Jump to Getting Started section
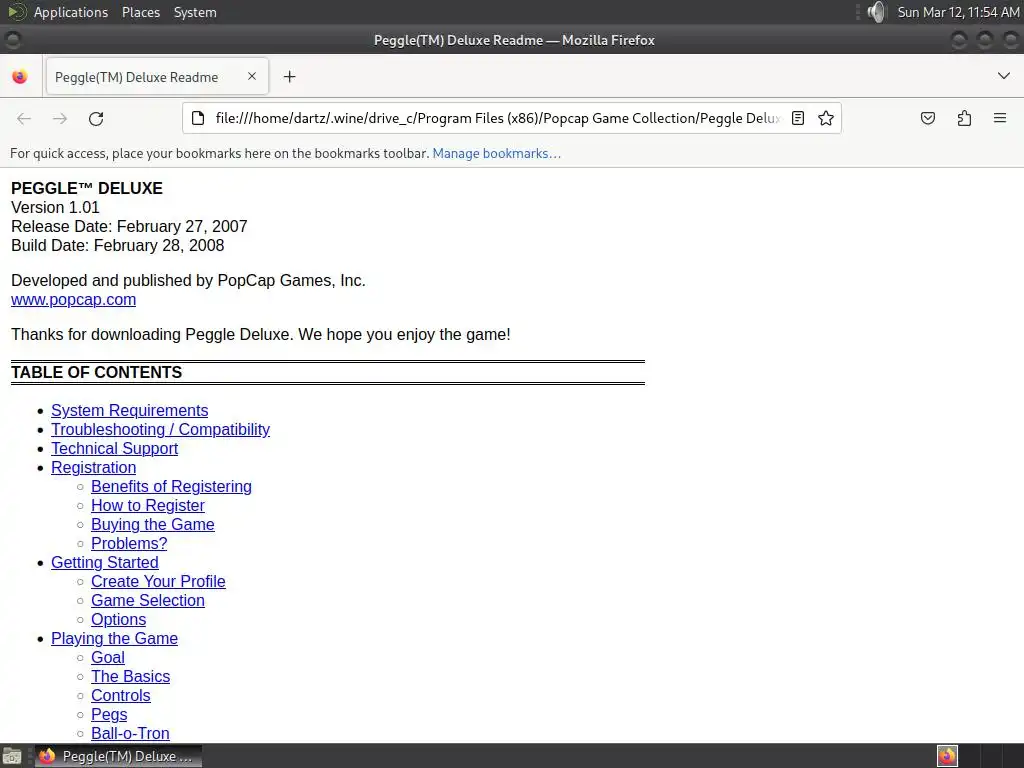 (104, 562)
